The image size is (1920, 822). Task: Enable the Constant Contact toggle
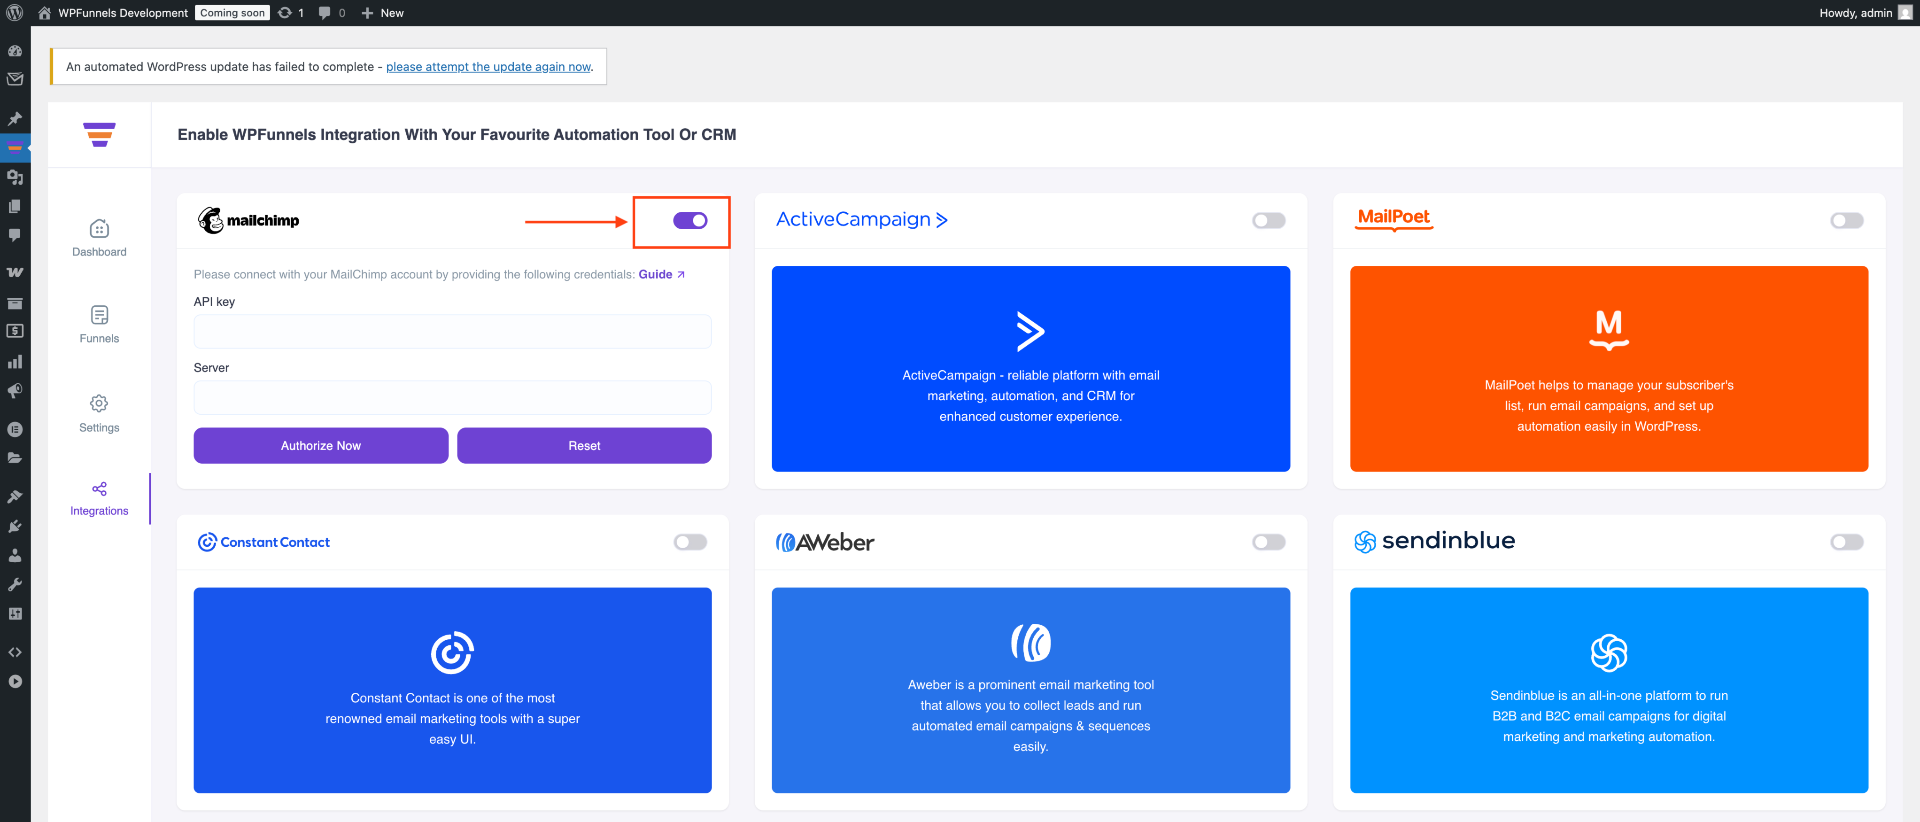tap(690, 542)
